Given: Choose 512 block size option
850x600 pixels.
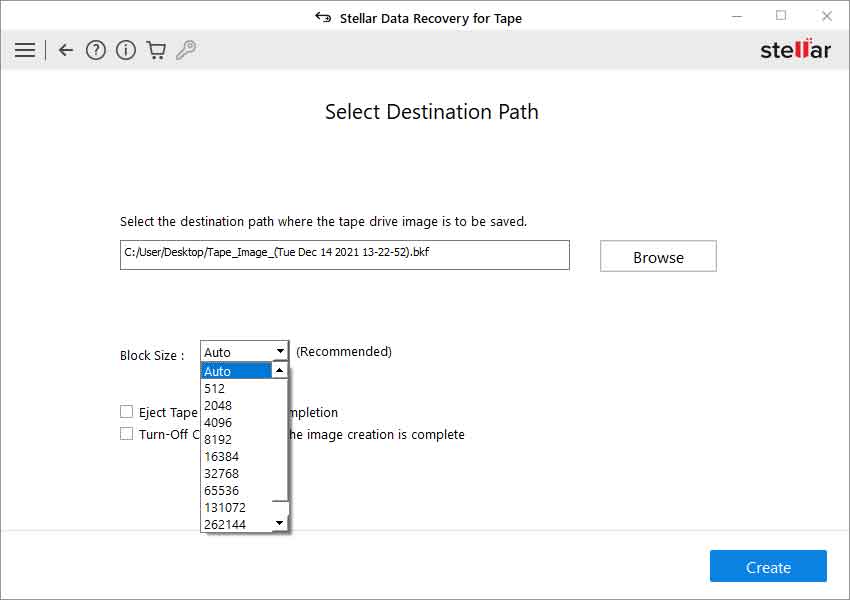Looking at the screenshot, I should 236,388.
